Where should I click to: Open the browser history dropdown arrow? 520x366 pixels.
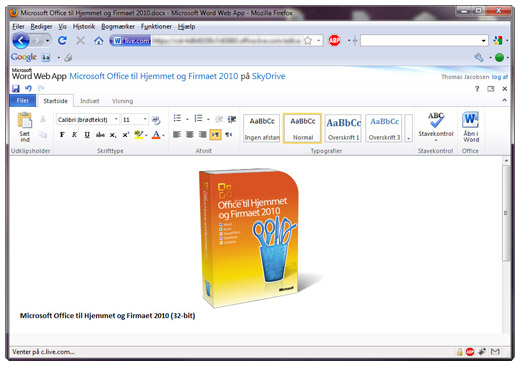[48, 41]
